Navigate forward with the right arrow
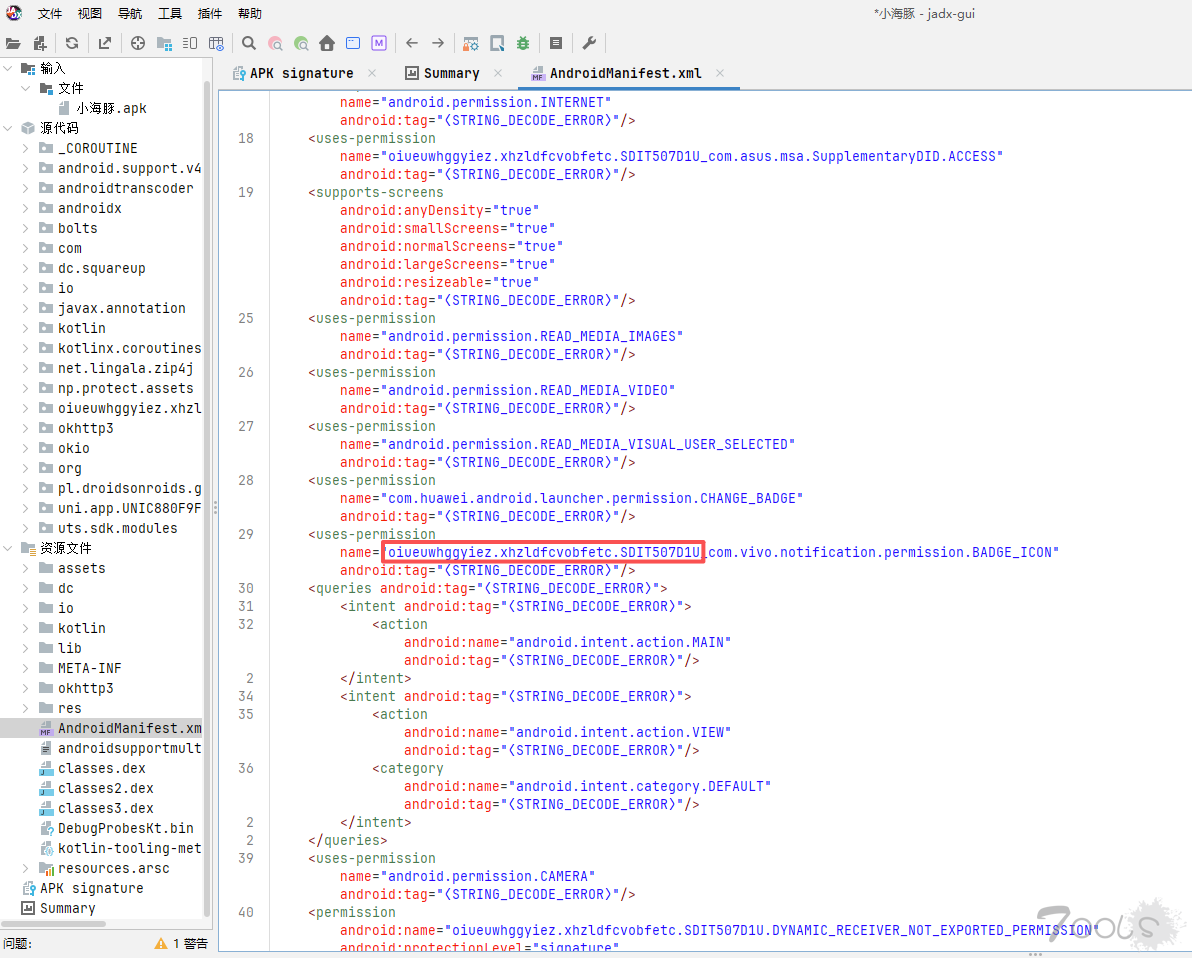This screenshot has width=1192, height=958. click(x=438, y=43)
